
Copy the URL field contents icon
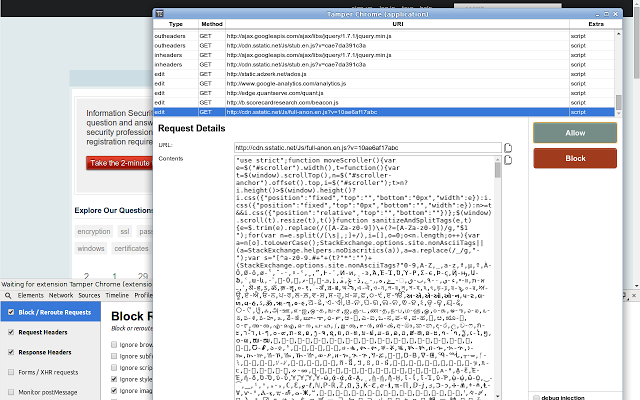508,148
